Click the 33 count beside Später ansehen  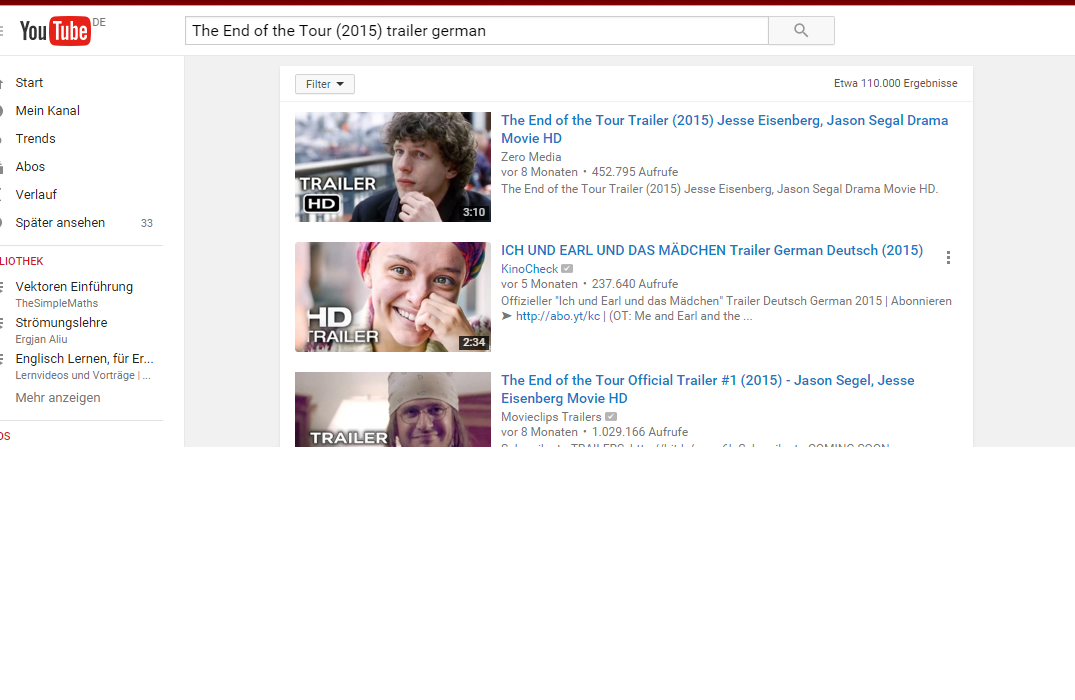[147, 223]
